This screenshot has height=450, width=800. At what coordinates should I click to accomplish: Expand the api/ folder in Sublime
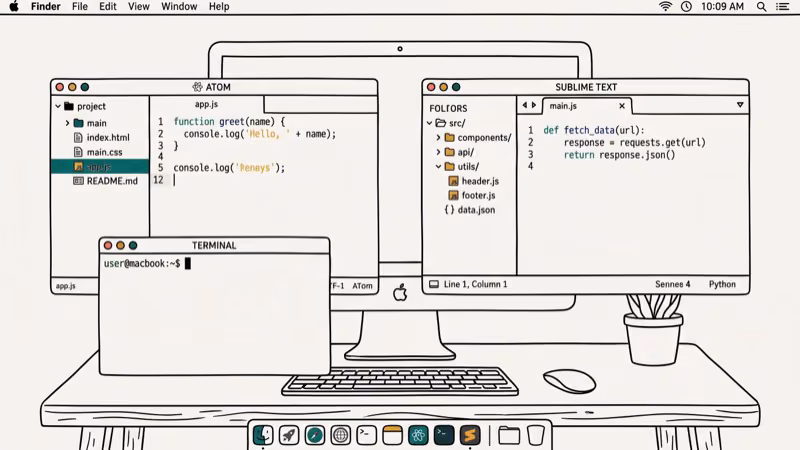coord(438,152)
